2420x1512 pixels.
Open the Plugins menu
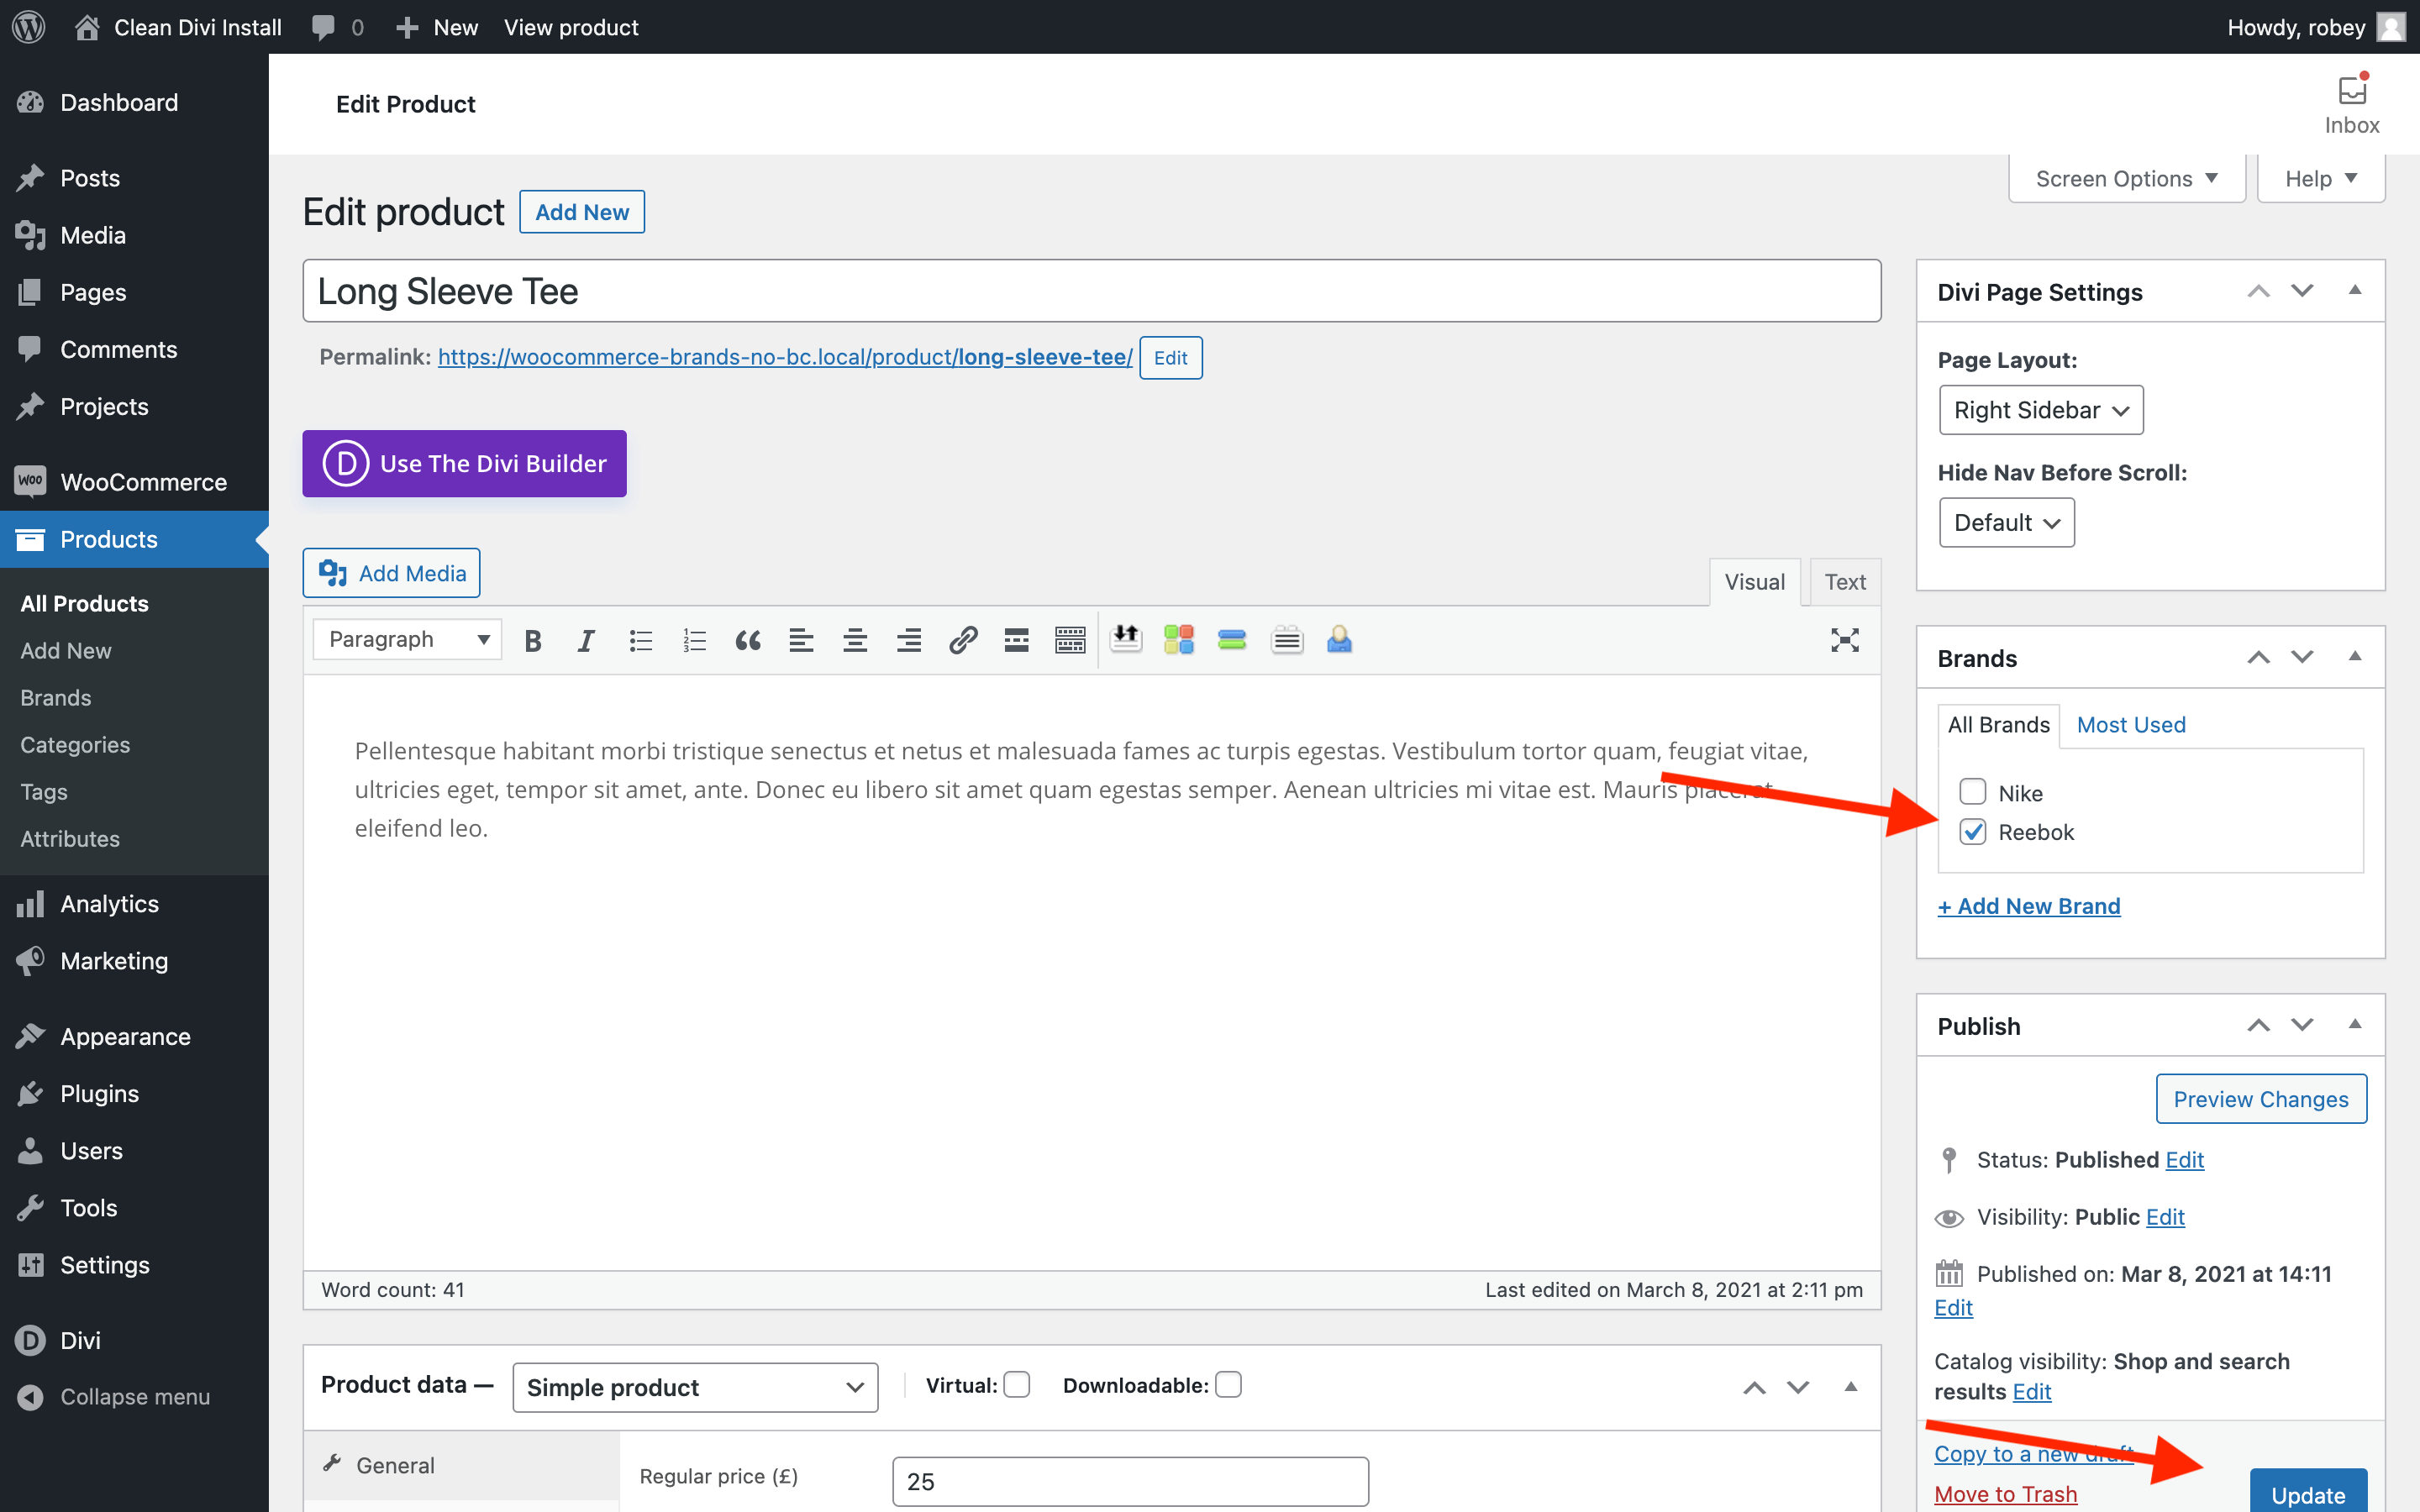coord(134,1093)
